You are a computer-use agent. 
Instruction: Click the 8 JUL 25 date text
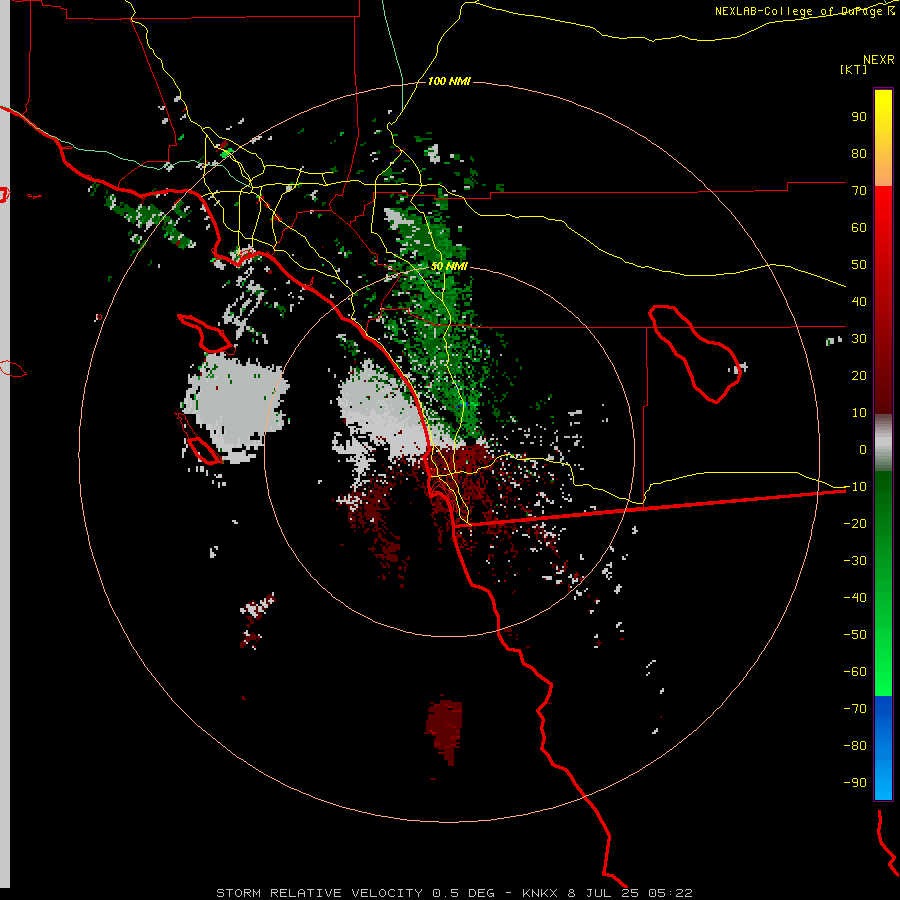(603, 893)
